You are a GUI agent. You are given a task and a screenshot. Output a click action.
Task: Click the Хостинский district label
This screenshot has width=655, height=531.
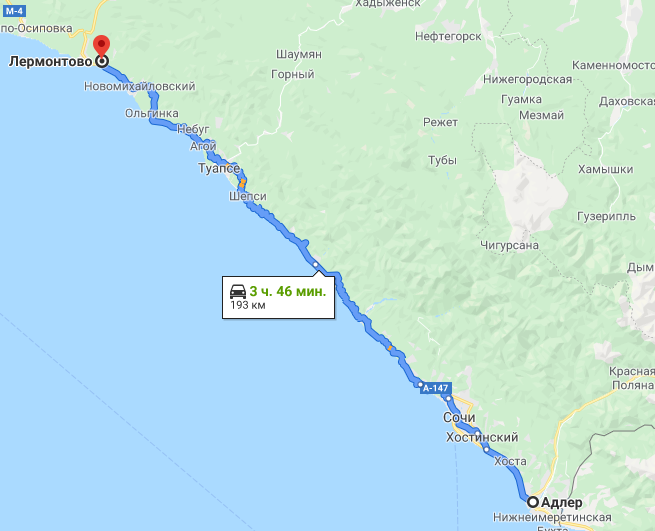pos(482,437)
